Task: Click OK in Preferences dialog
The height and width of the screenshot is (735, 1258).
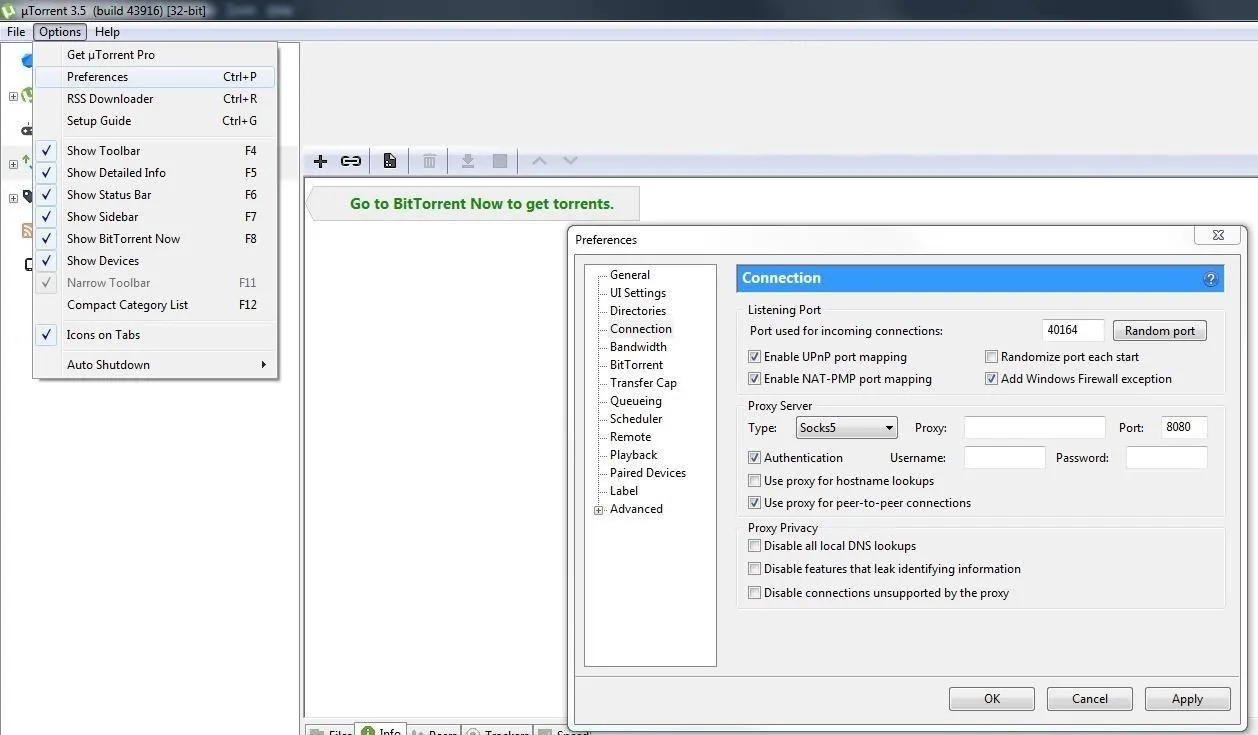Action: 992,699
